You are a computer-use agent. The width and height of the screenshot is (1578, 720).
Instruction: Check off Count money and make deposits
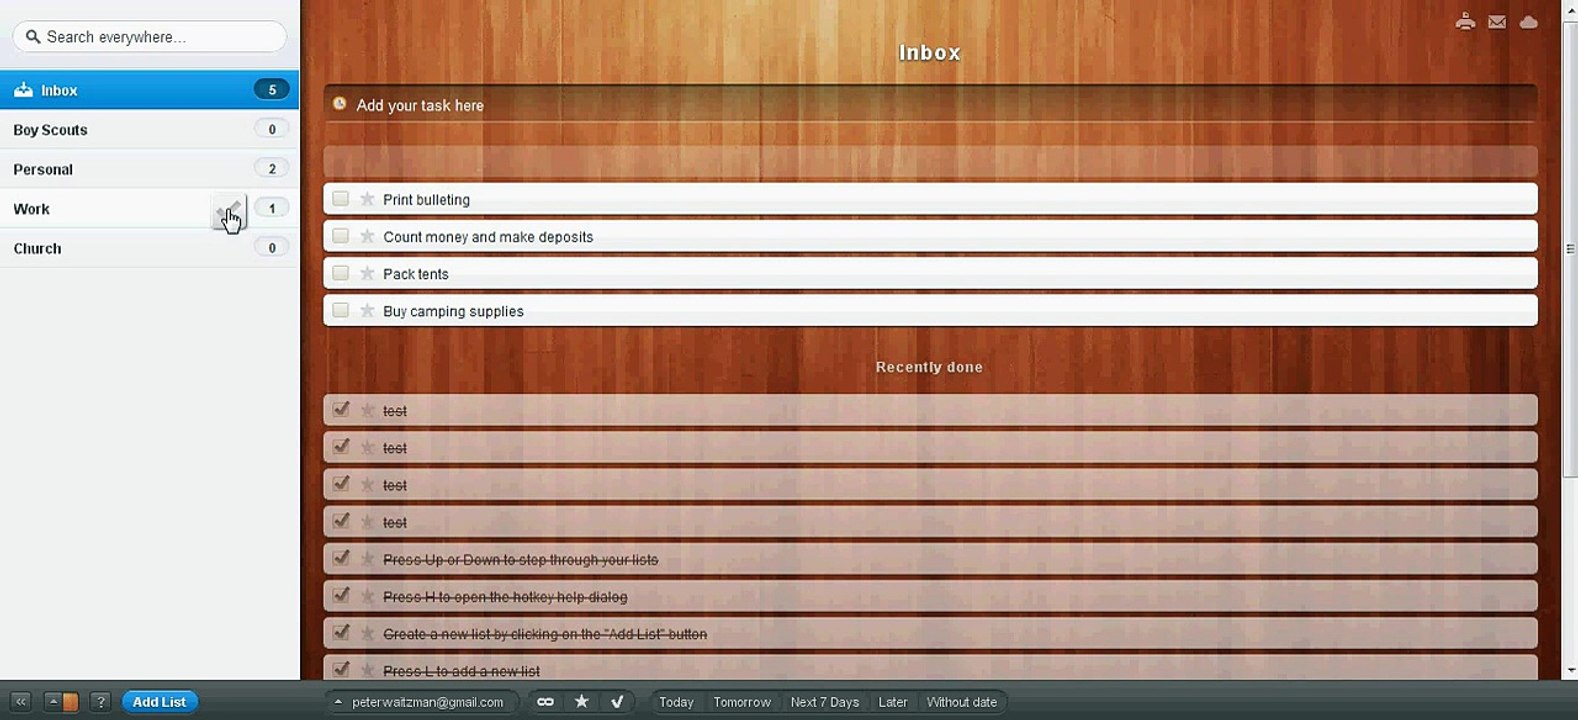(341, 235)
